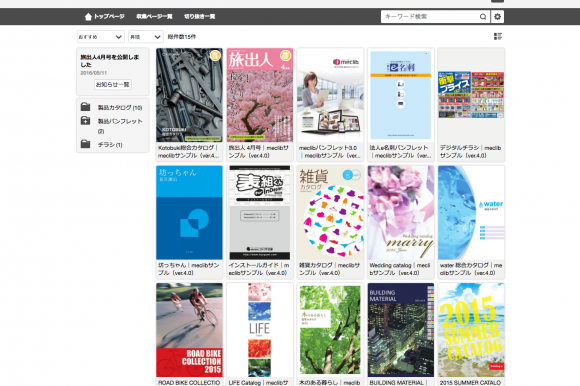Screen dimensions: 580x386
Task: Open the 木のある暮らし cover thumbnail
Action: 330,330
